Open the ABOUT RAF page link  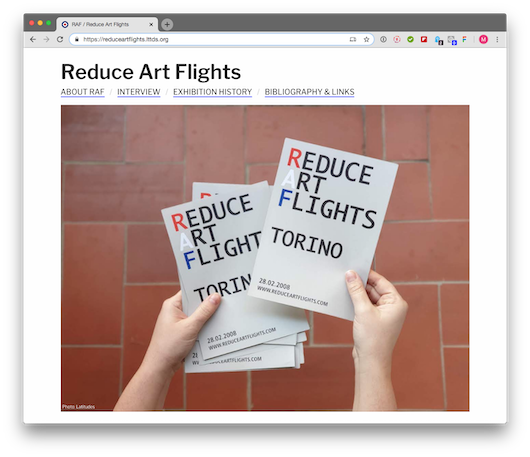(x=82, y=92)
